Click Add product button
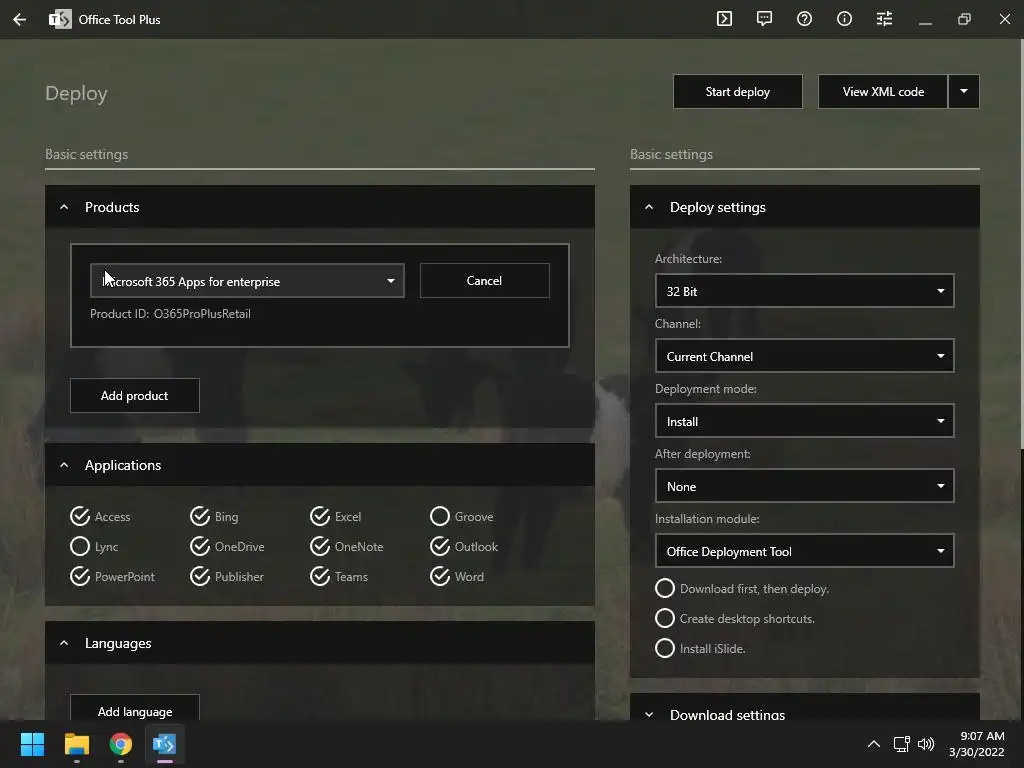The width and height of the screenshot is (1024, 768). pos(135,396)
